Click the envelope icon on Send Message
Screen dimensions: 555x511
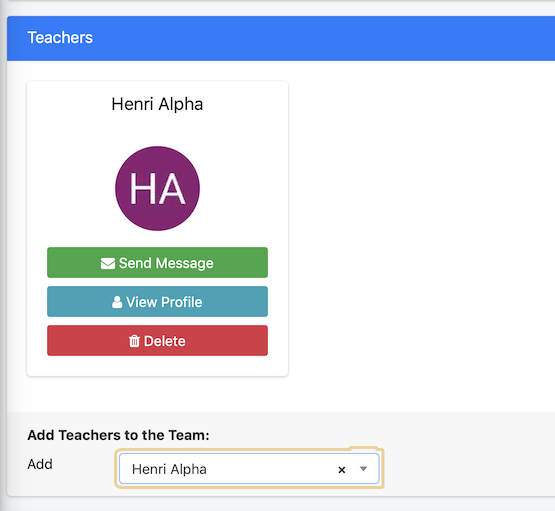[108, 263]
